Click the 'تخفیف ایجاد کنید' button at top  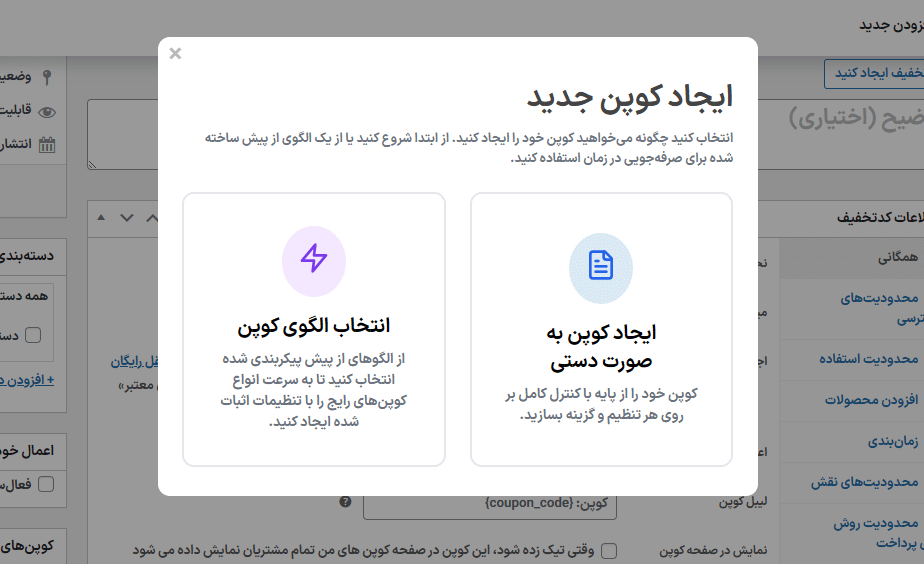[x=874, y=73]
